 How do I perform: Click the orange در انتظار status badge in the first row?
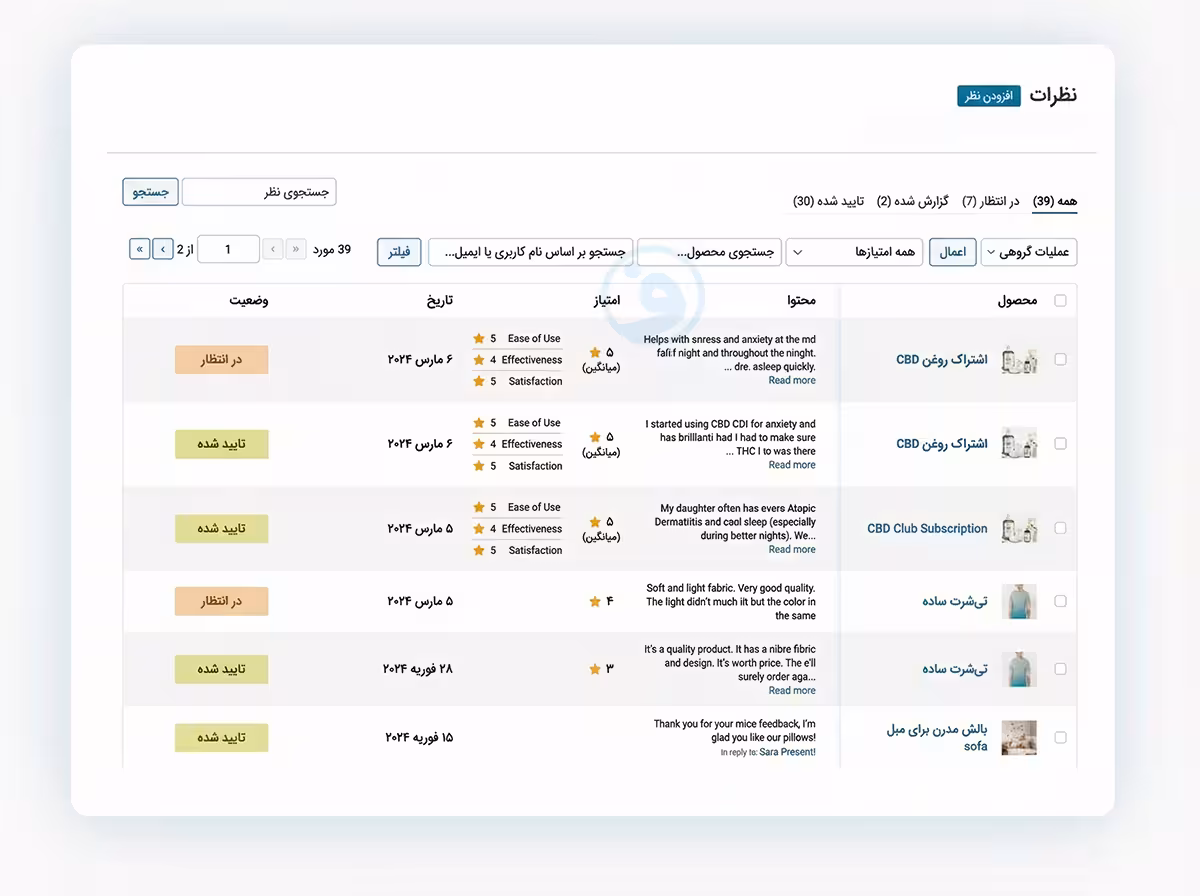(x=222, y=359)
